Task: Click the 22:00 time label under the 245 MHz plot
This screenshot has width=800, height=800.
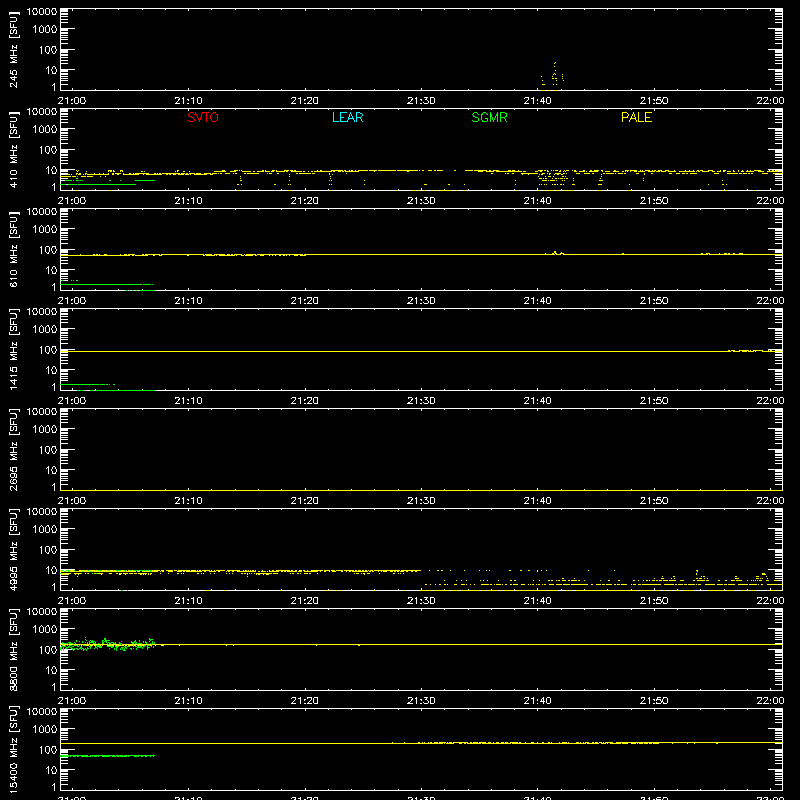Action: click(770, 101)
